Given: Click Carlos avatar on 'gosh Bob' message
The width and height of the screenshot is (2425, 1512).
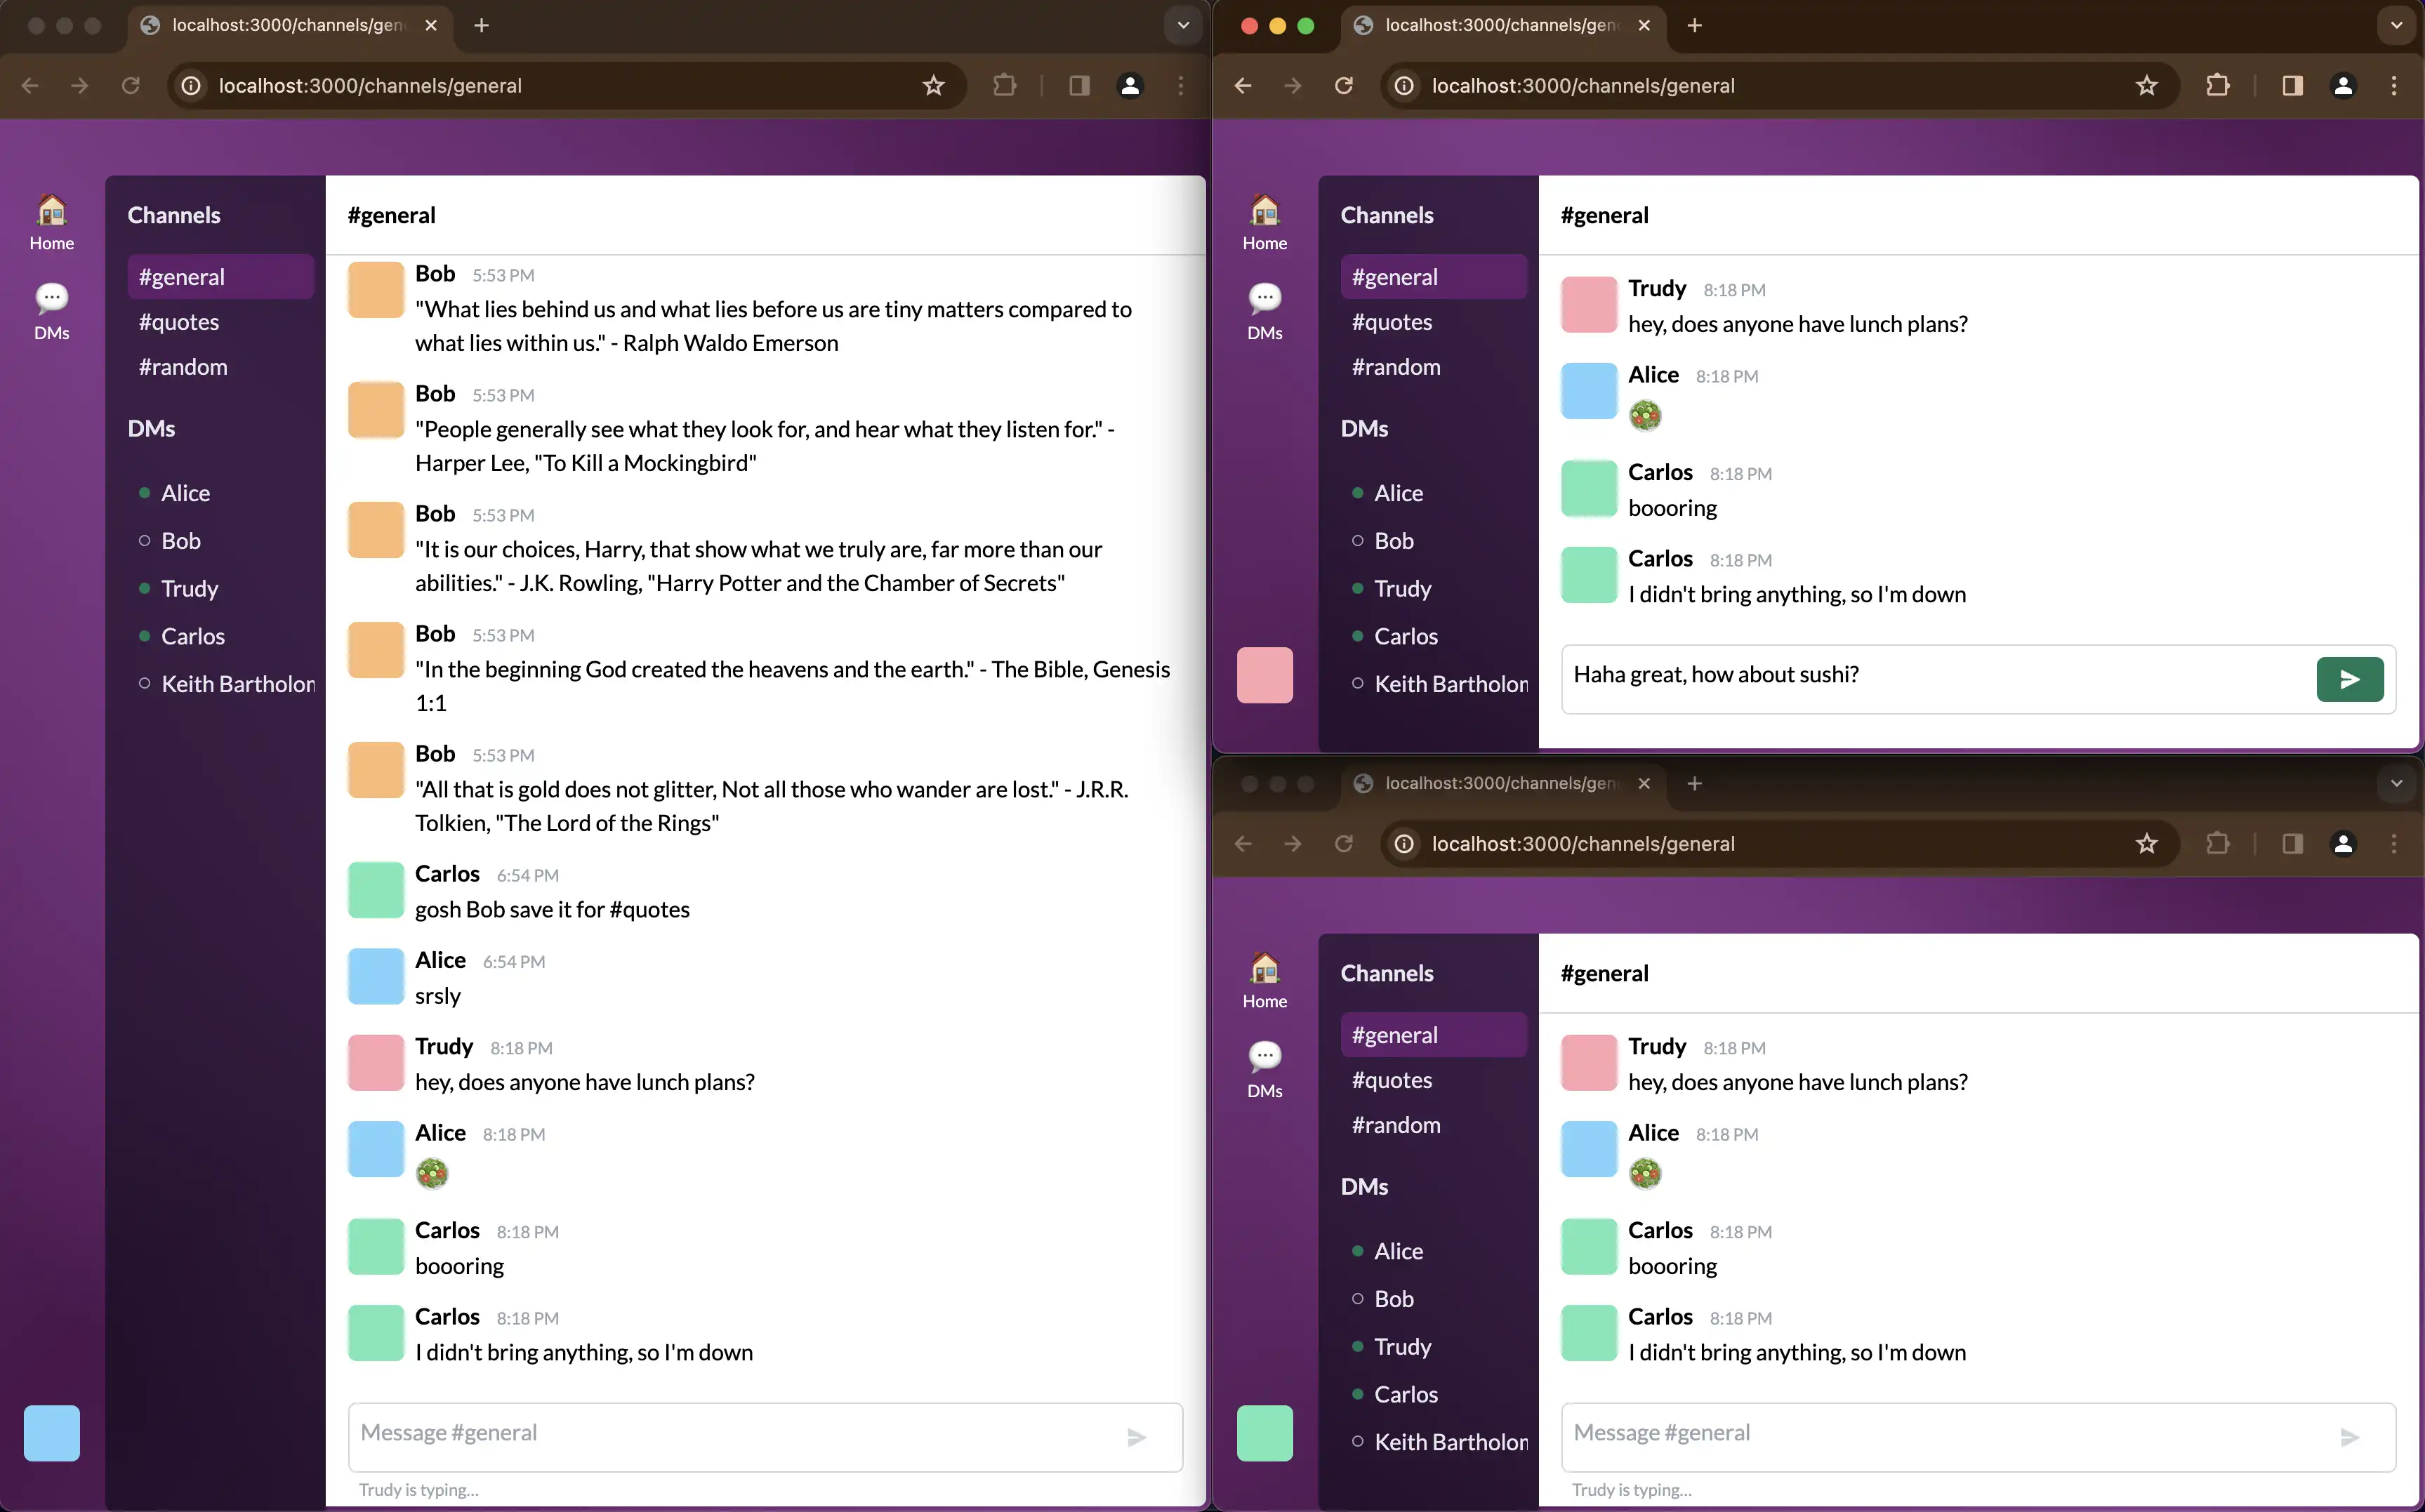Looking at the screenshot, I should pyautogui.click(x=375, y=890).
